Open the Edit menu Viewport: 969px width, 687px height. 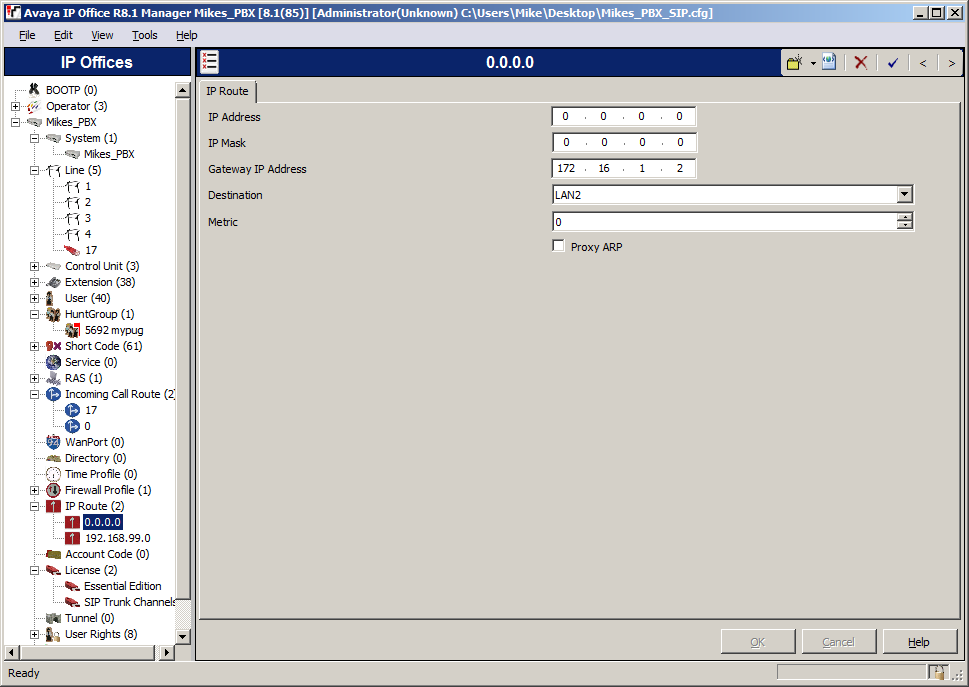point(63,35)
